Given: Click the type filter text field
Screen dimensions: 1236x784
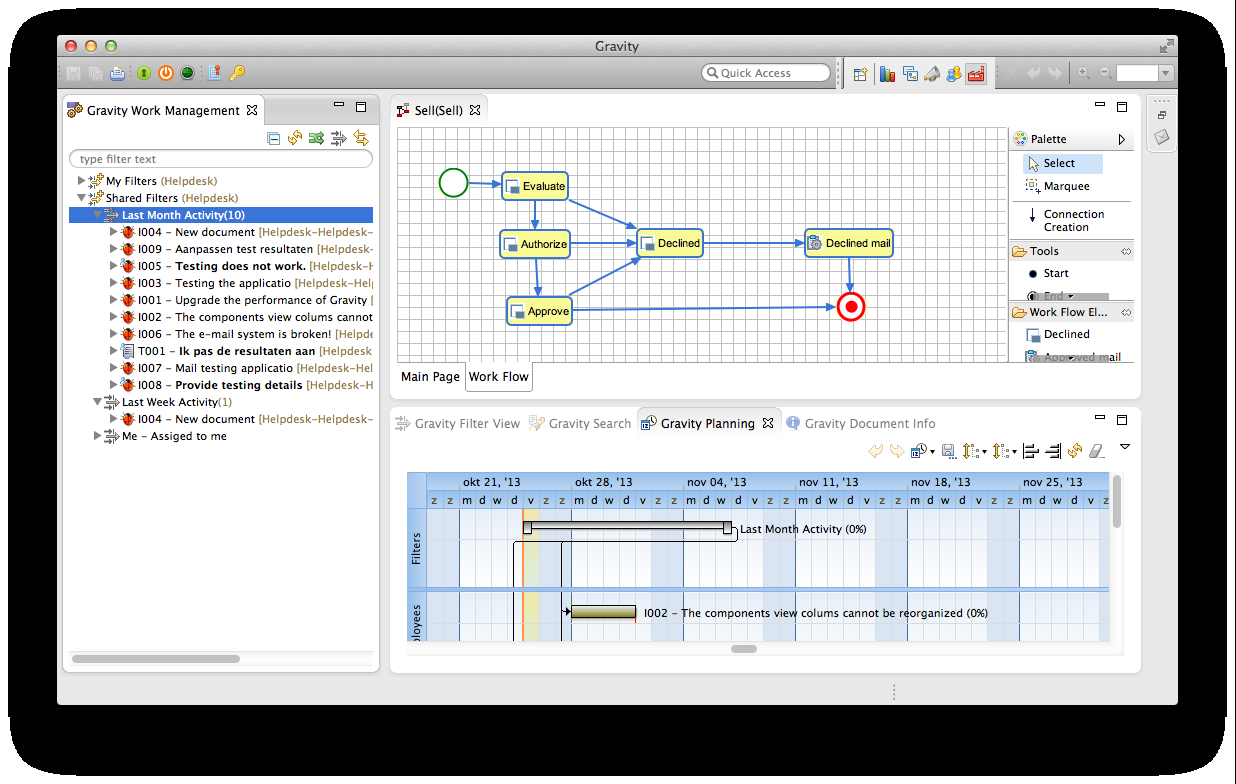Looking at the screenshot, I should point(221,159).
